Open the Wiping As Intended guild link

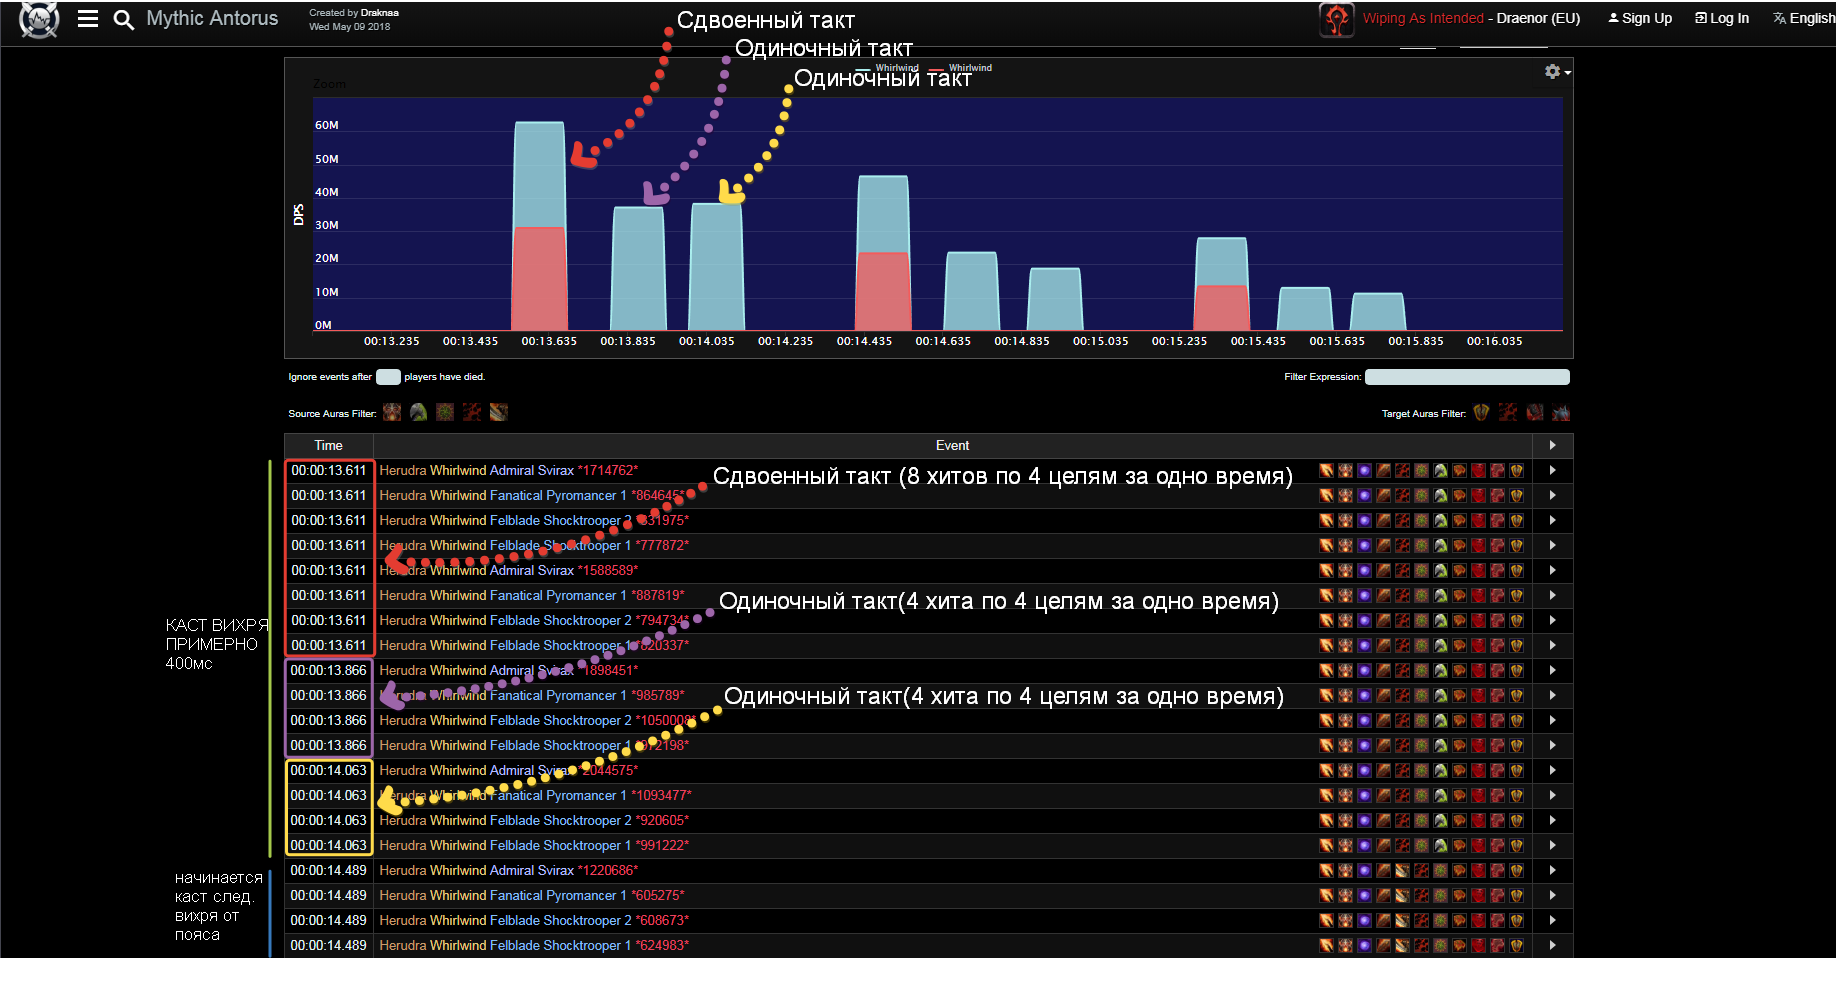tap(1423, 18)
